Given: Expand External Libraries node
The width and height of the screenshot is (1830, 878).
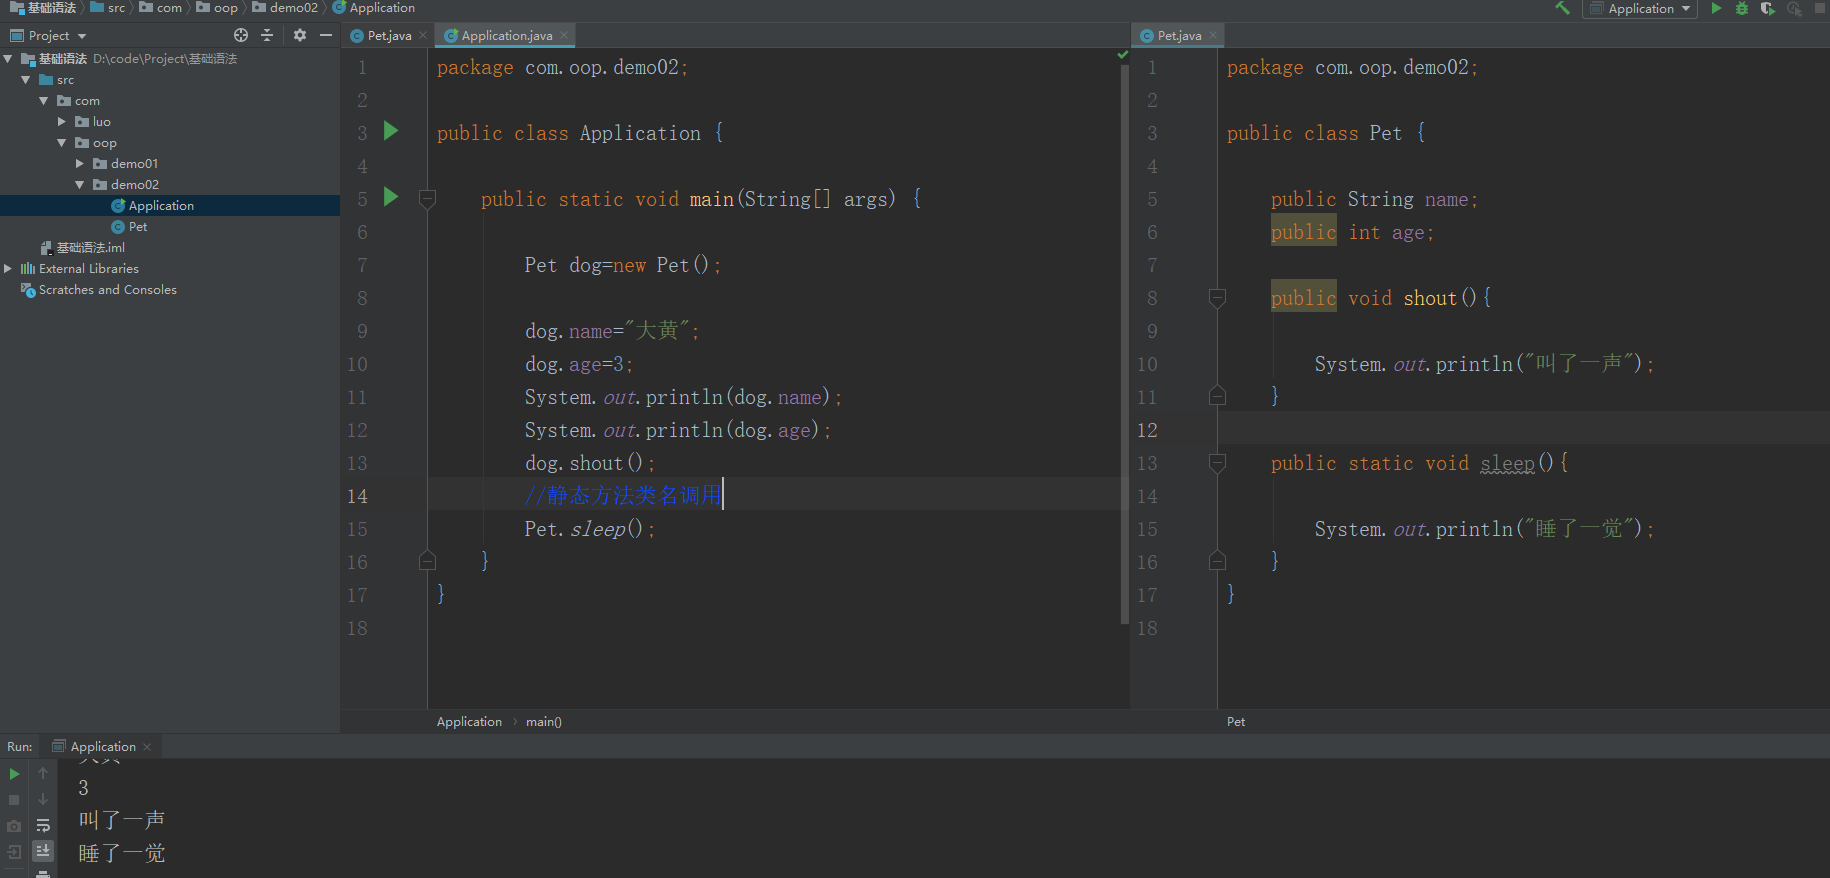Looking at the screenshot, I should point(8,268).
